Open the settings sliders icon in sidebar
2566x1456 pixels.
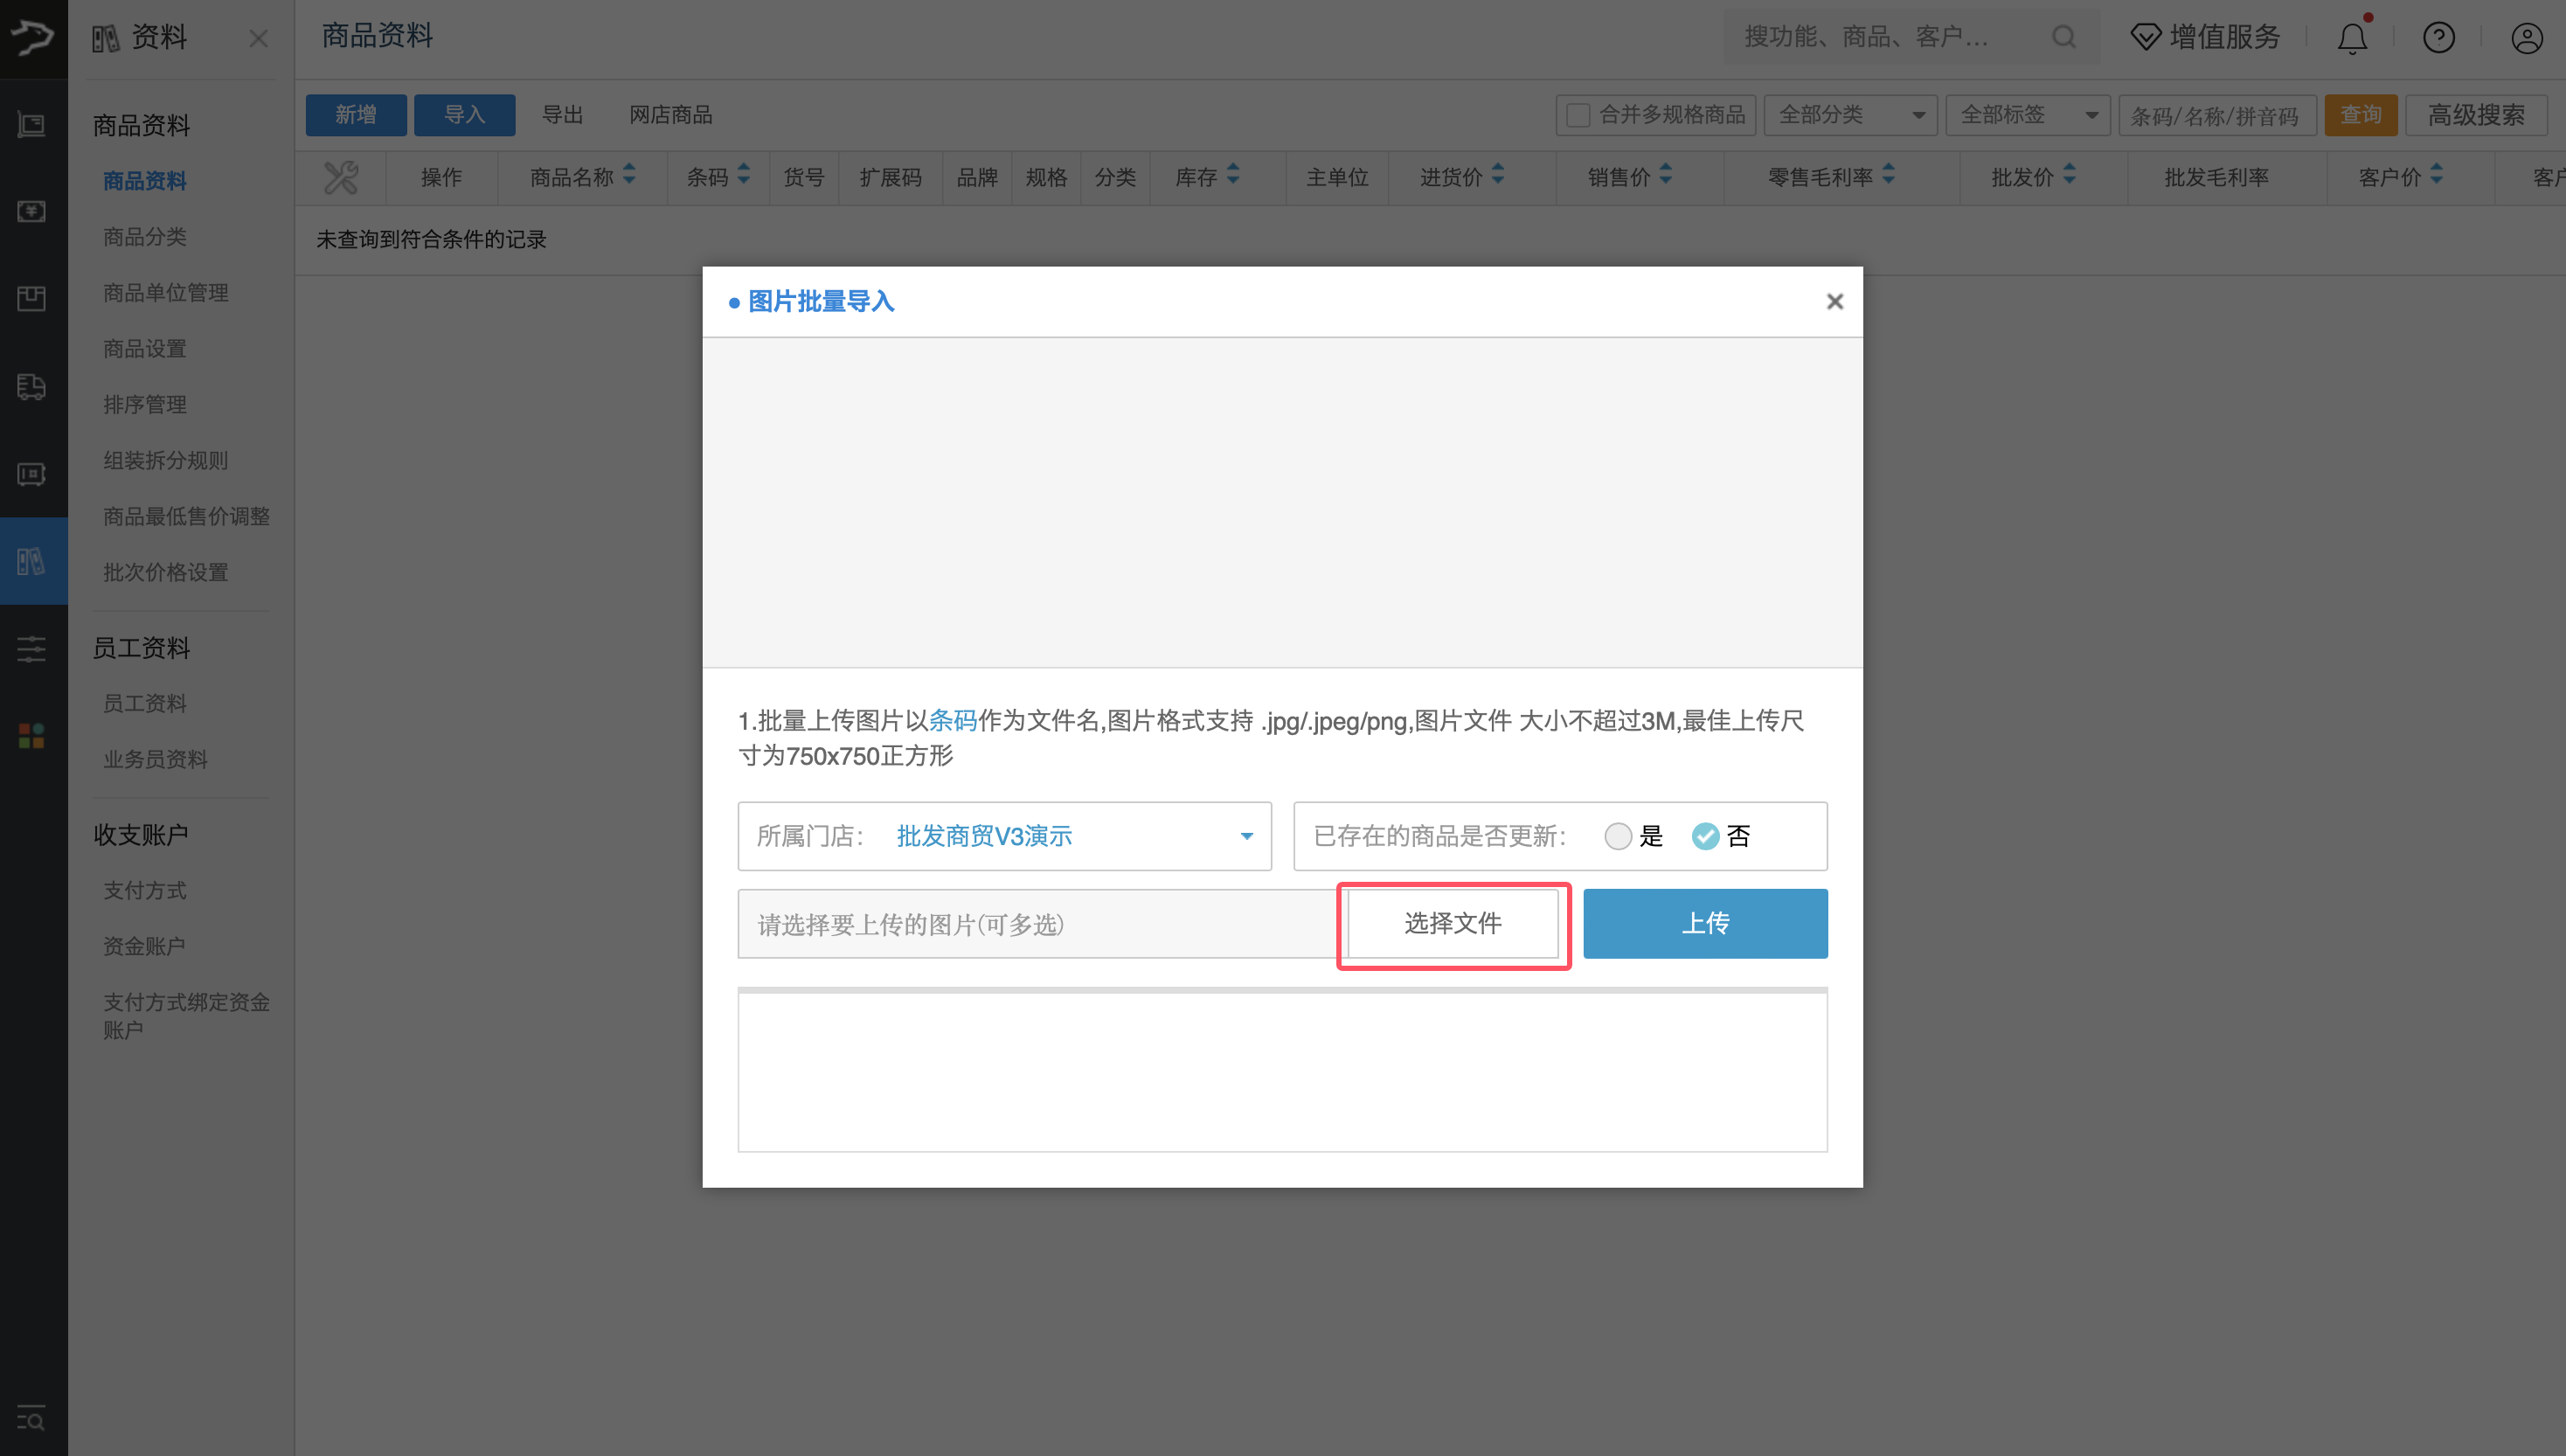30,649
